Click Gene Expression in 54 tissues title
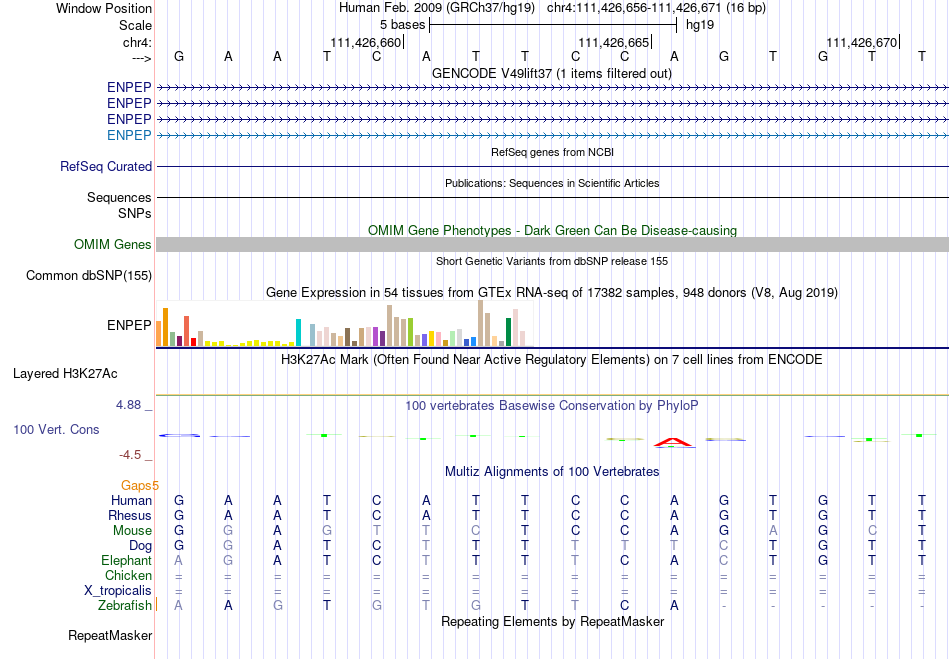The image size is (950, 659). [x=552, y=293]
